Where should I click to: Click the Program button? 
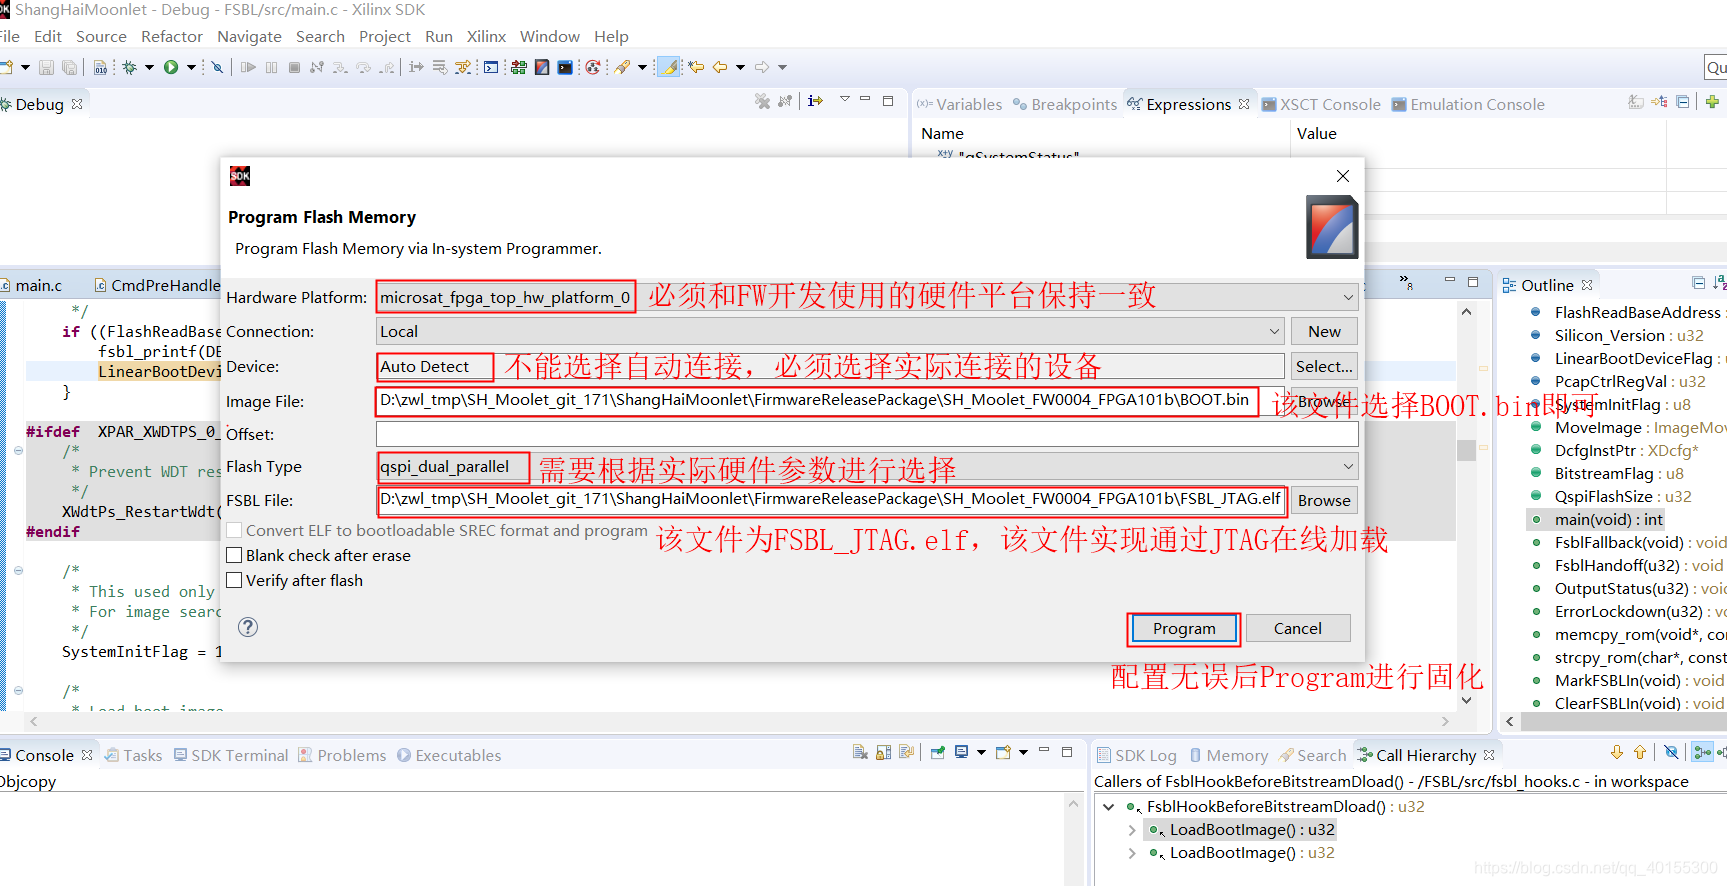pyautogui.click(x=1184, y=628)
